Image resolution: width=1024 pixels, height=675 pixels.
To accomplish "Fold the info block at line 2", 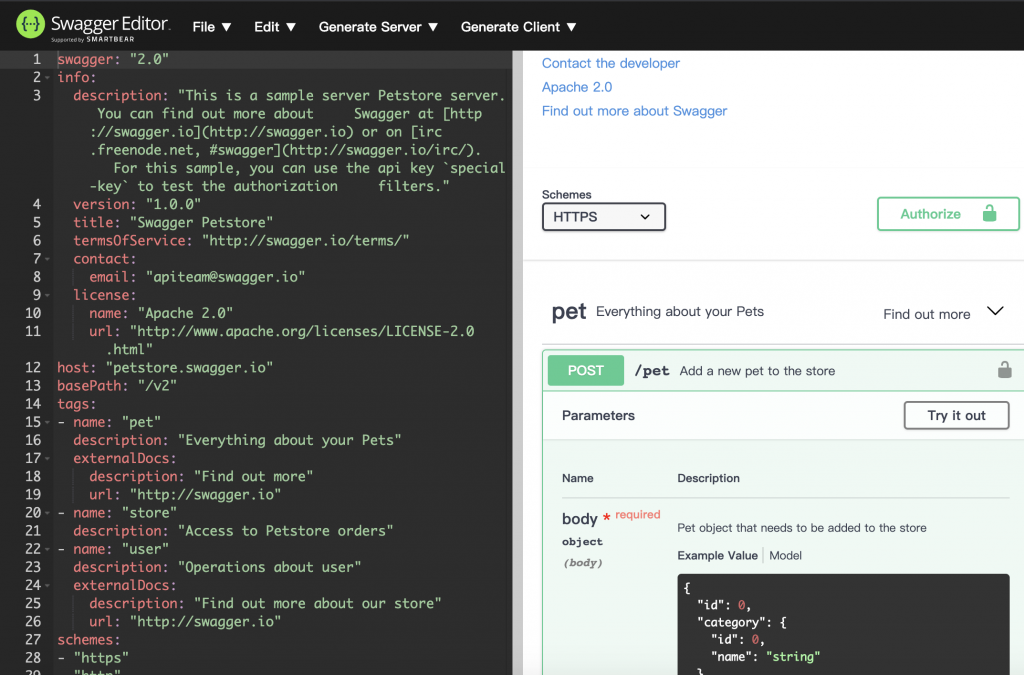I will [x=47, y=78].
